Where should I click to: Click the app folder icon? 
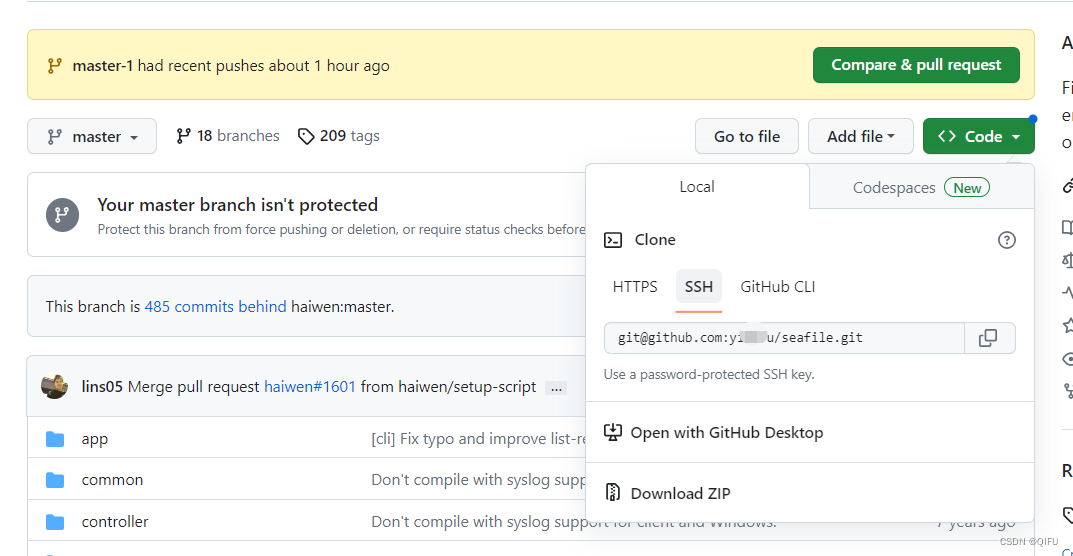click(55, 439)
